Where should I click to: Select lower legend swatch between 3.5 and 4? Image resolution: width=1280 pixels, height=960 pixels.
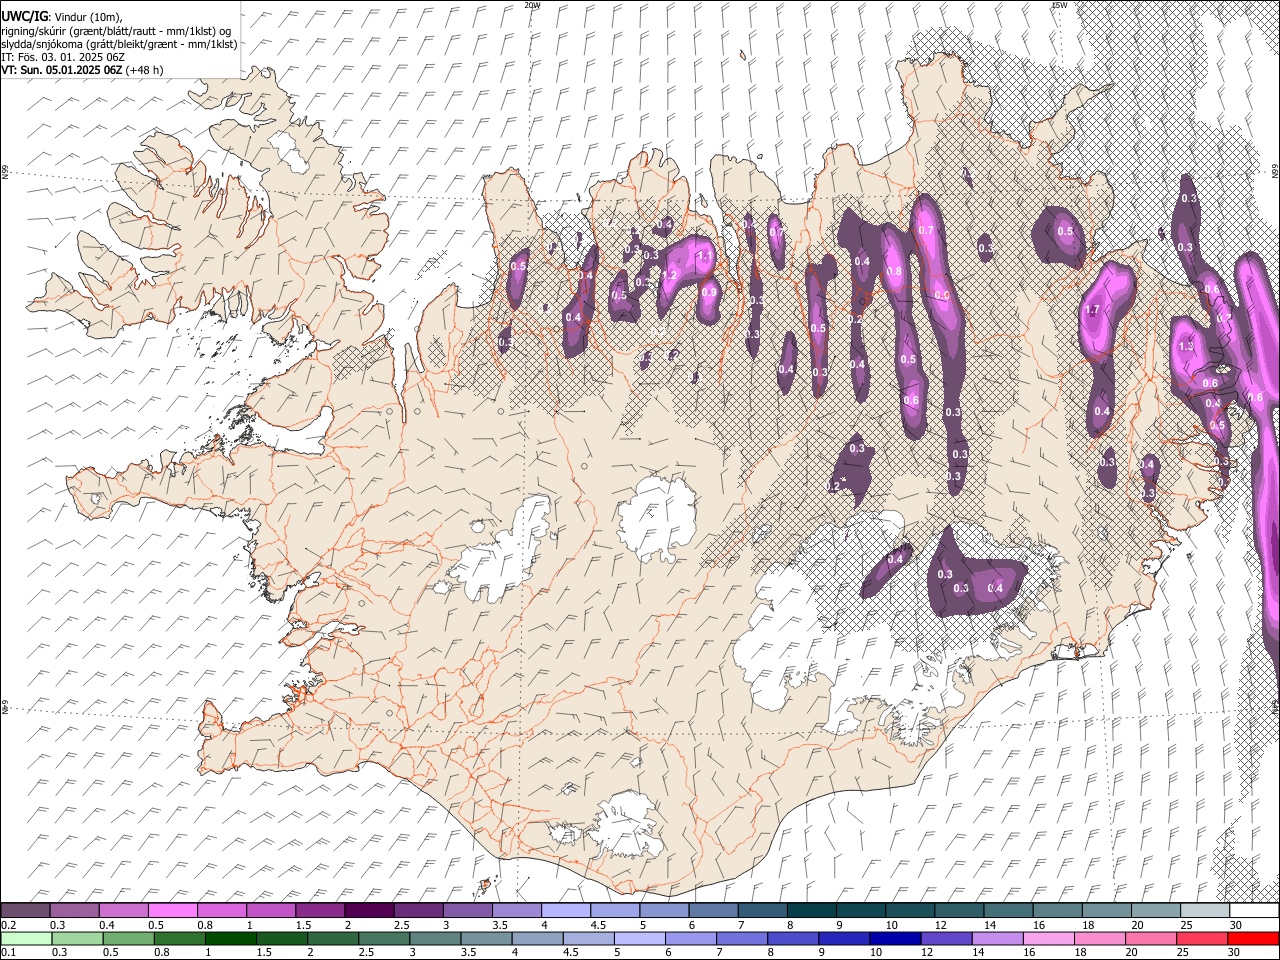(486, 938)
